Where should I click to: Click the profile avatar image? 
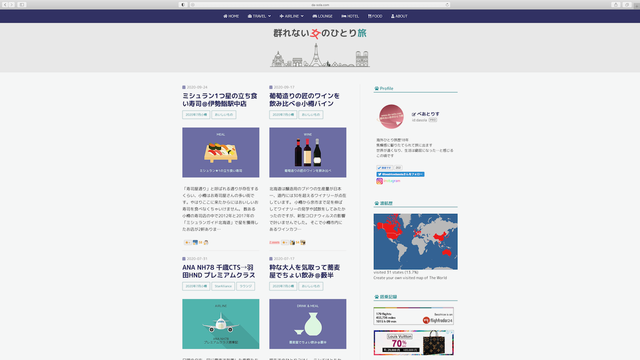click(x=391, y=116)
